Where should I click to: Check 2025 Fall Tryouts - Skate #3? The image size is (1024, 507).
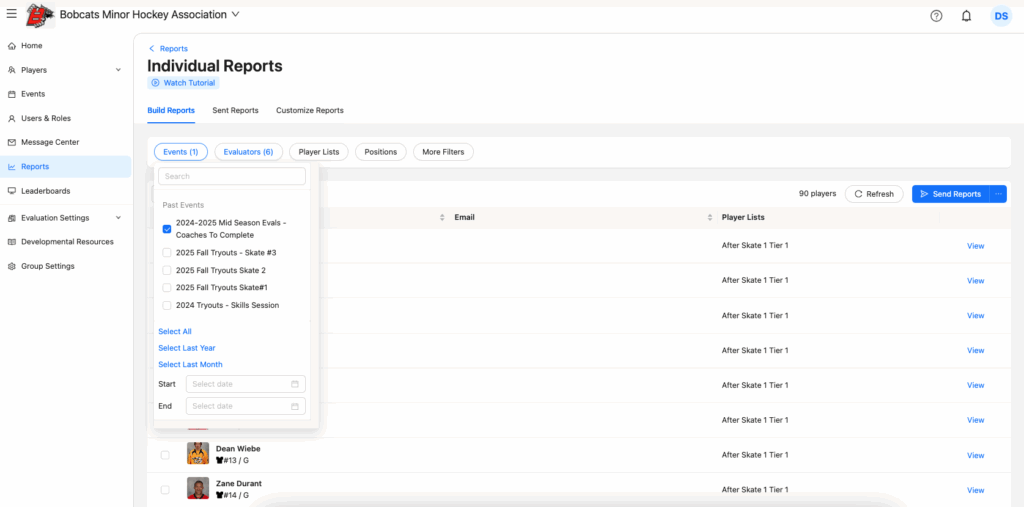pyautogui.click(x=167, y=253)
